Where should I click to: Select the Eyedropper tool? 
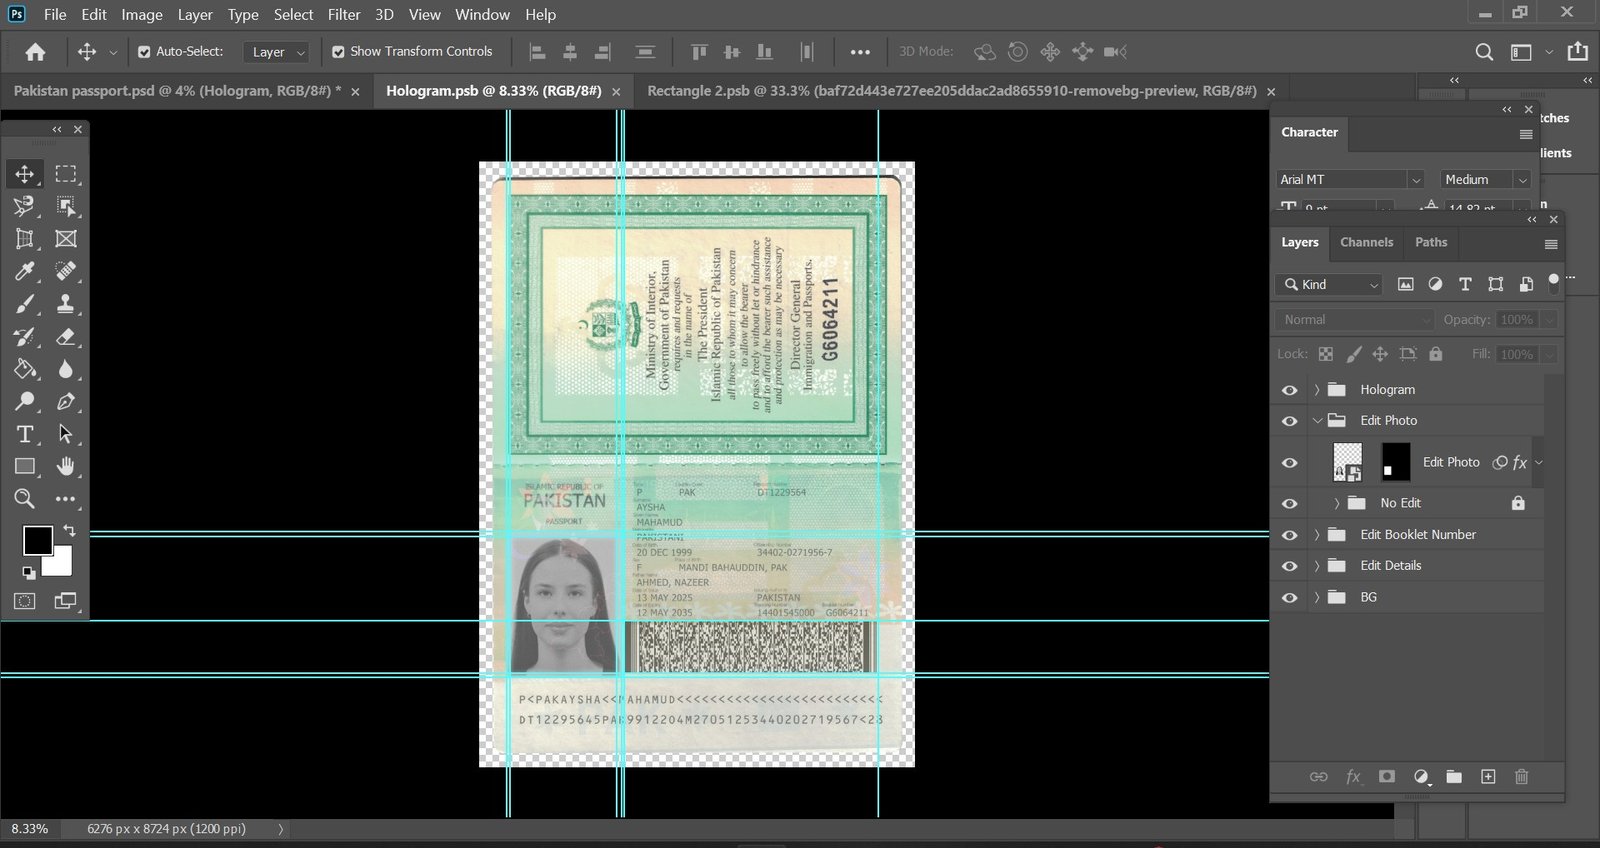[x=25, y=271]
